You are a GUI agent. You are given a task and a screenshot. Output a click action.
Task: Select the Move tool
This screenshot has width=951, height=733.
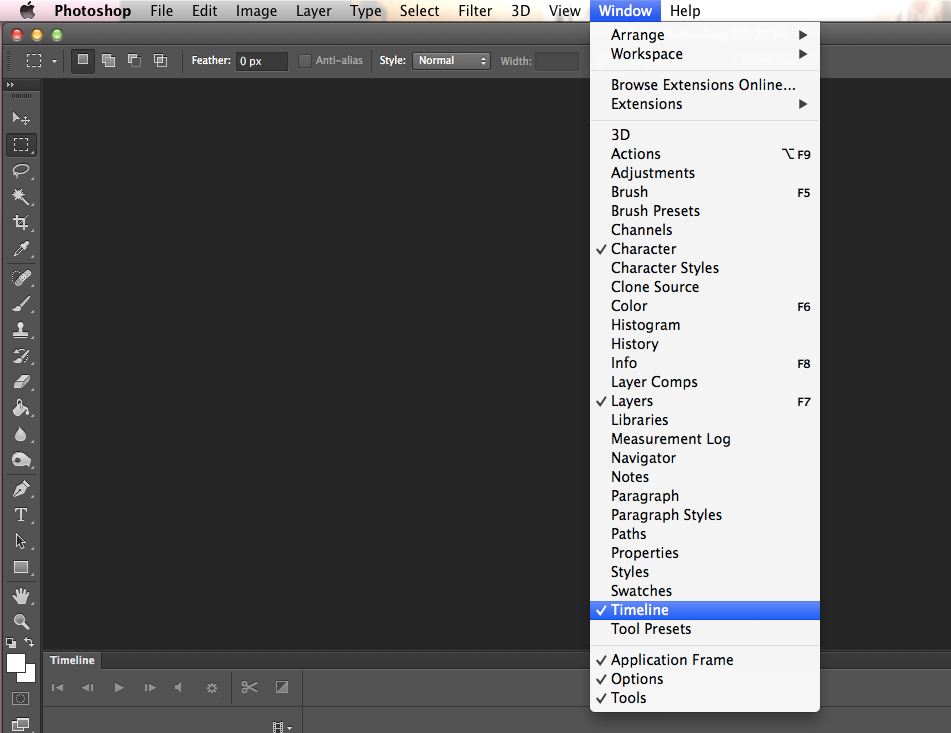pyautogui.click(x=21, y=118)
